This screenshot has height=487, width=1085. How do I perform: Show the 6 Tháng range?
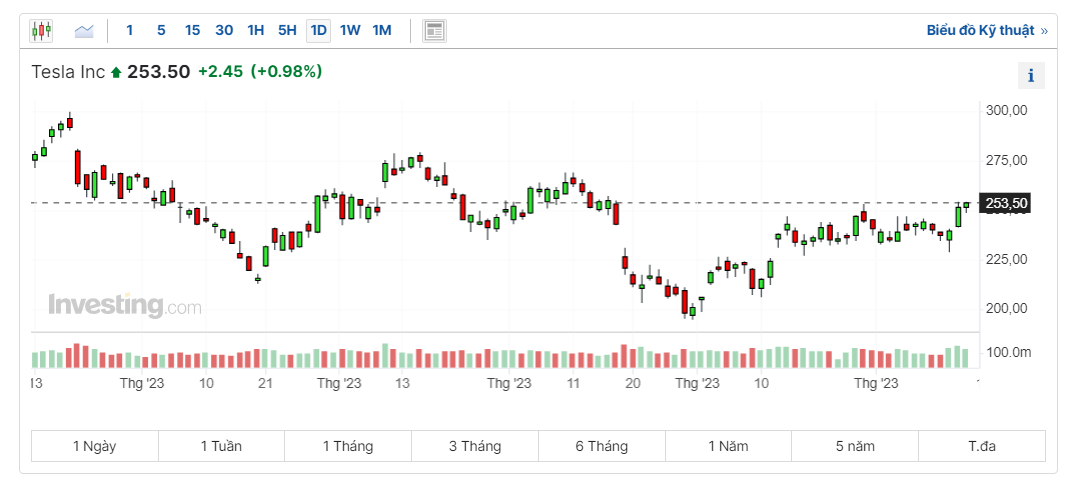click(602, 446)
